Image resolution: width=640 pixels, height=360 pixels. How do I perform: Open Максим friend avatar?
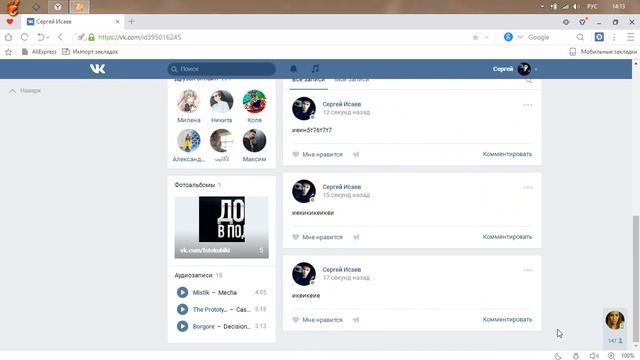pyautogui.click(x=254, y=140)
